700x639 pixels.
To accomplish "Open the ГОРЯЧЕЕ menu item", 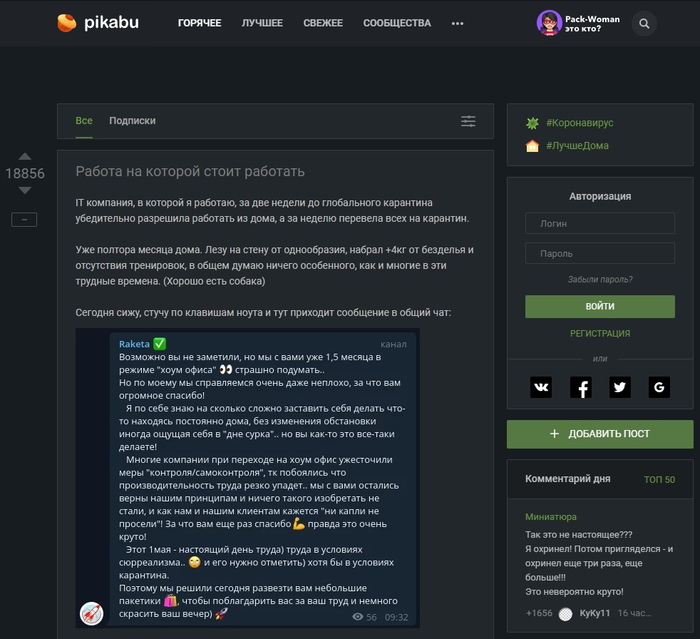I will tap(200, 23).
